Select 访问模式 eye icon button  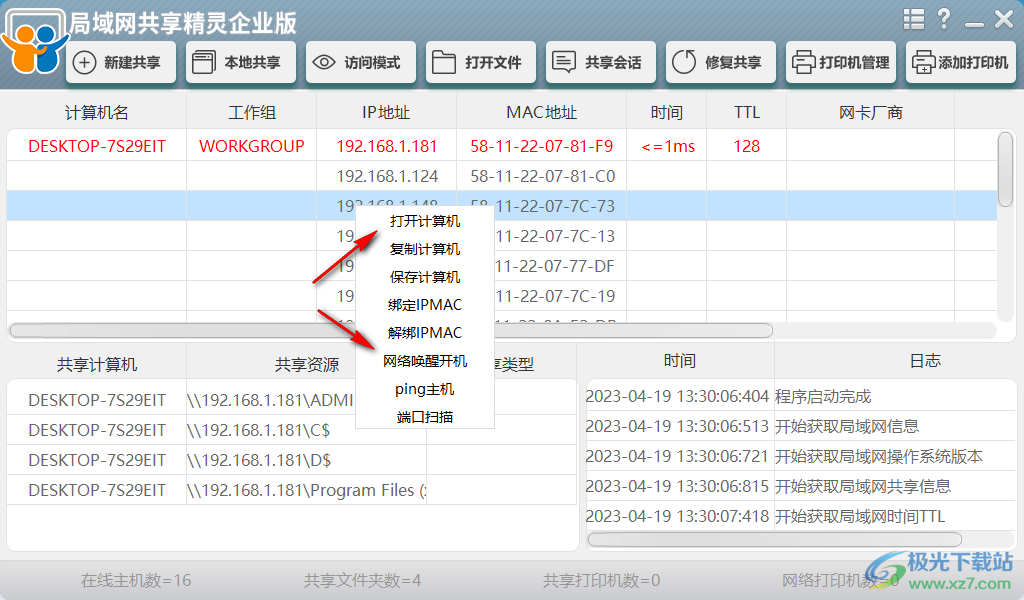point(360,63)
